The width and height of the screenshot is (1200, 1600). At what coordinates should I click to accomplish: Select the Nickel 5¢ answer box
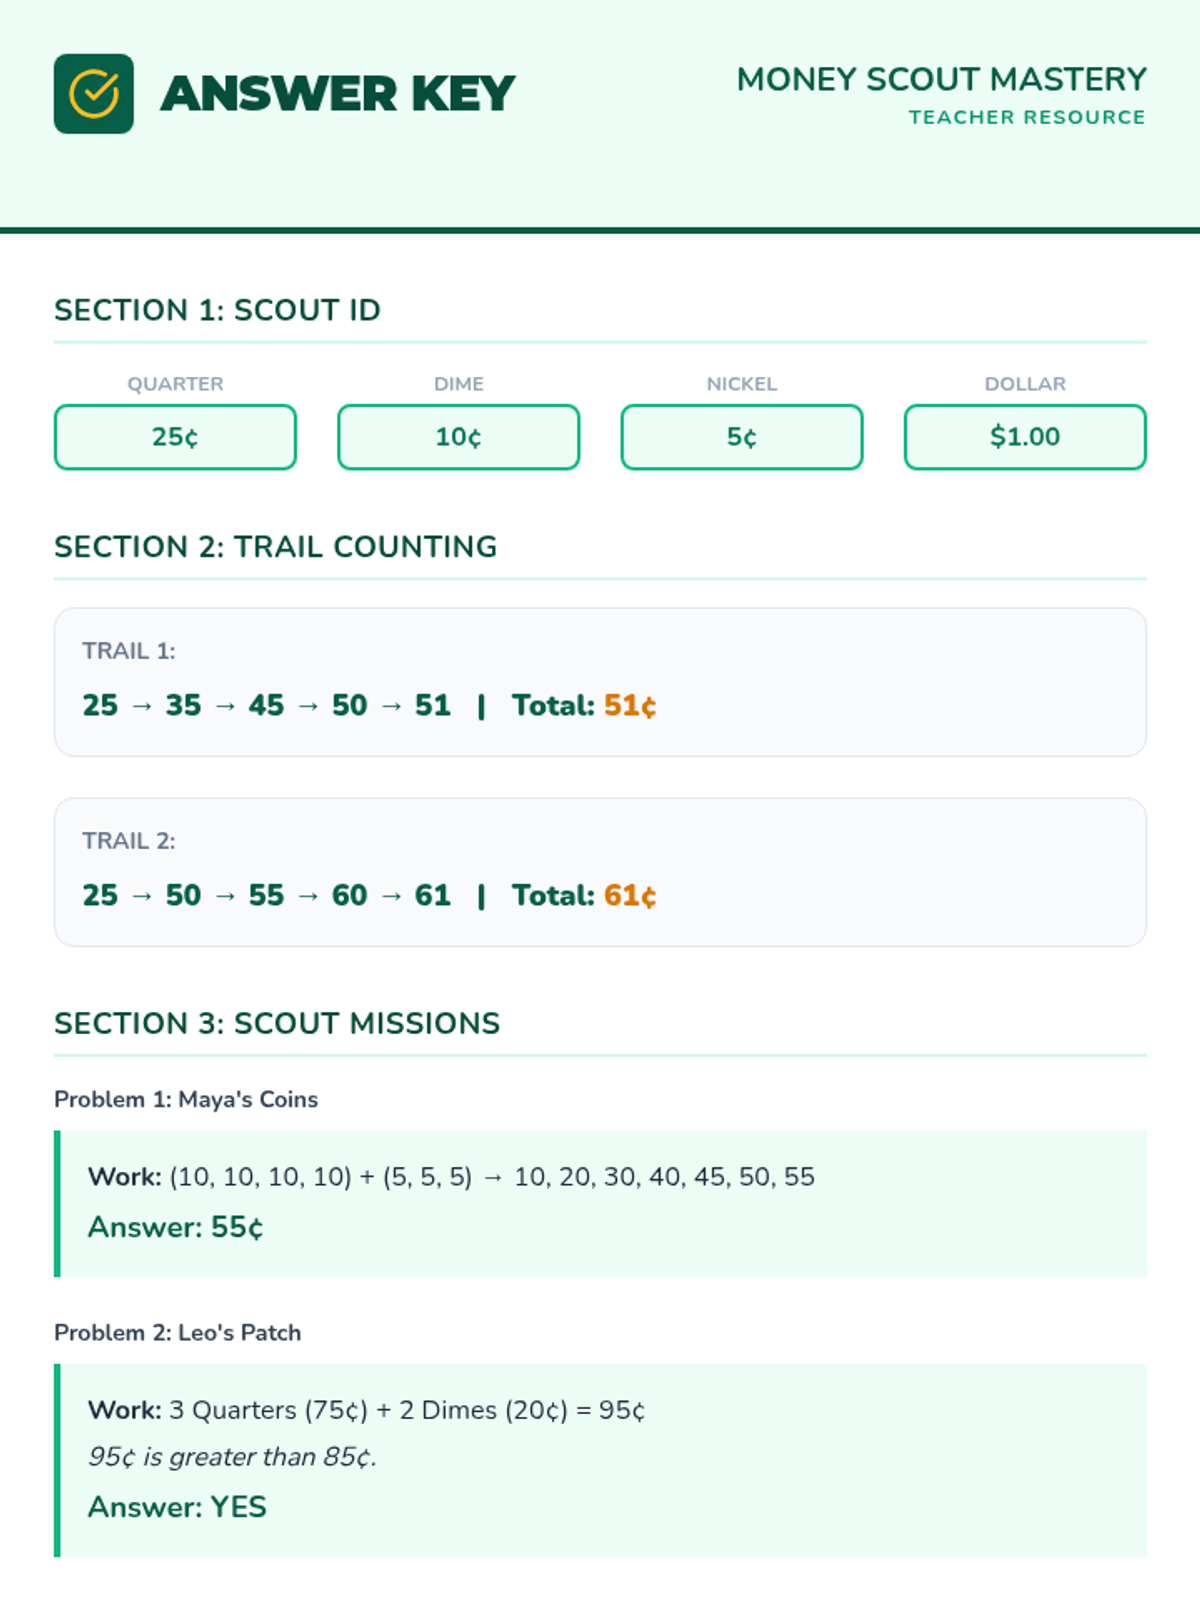pyautogui.click(x=741, y=437)
